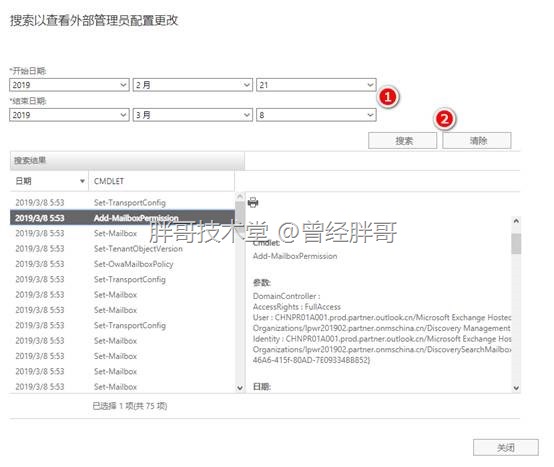The width and height of the screenshot is (554, 467).
Task: Click the 清除 clear button
Action: click(x=477, y=141)
